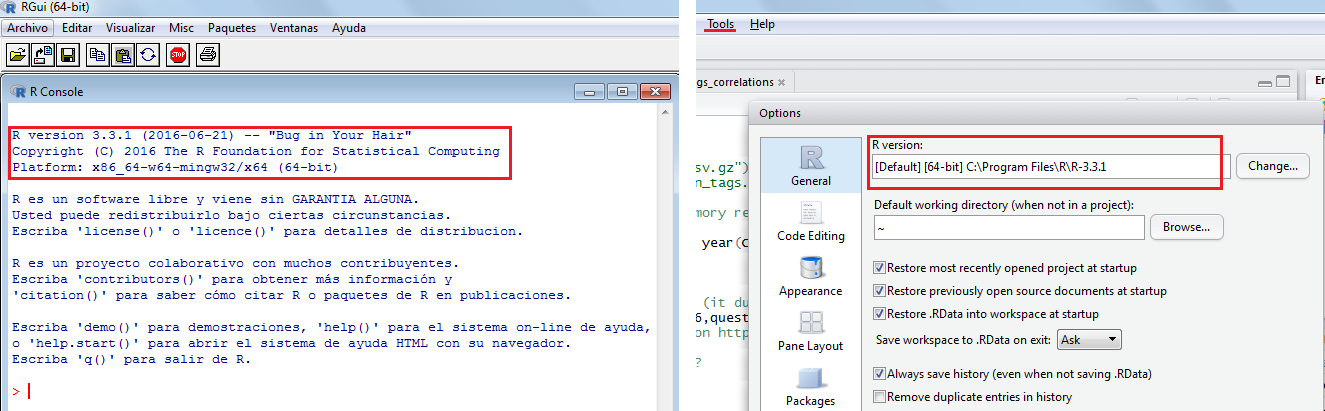Select the Code Editing options category

(x=810, y=221)
